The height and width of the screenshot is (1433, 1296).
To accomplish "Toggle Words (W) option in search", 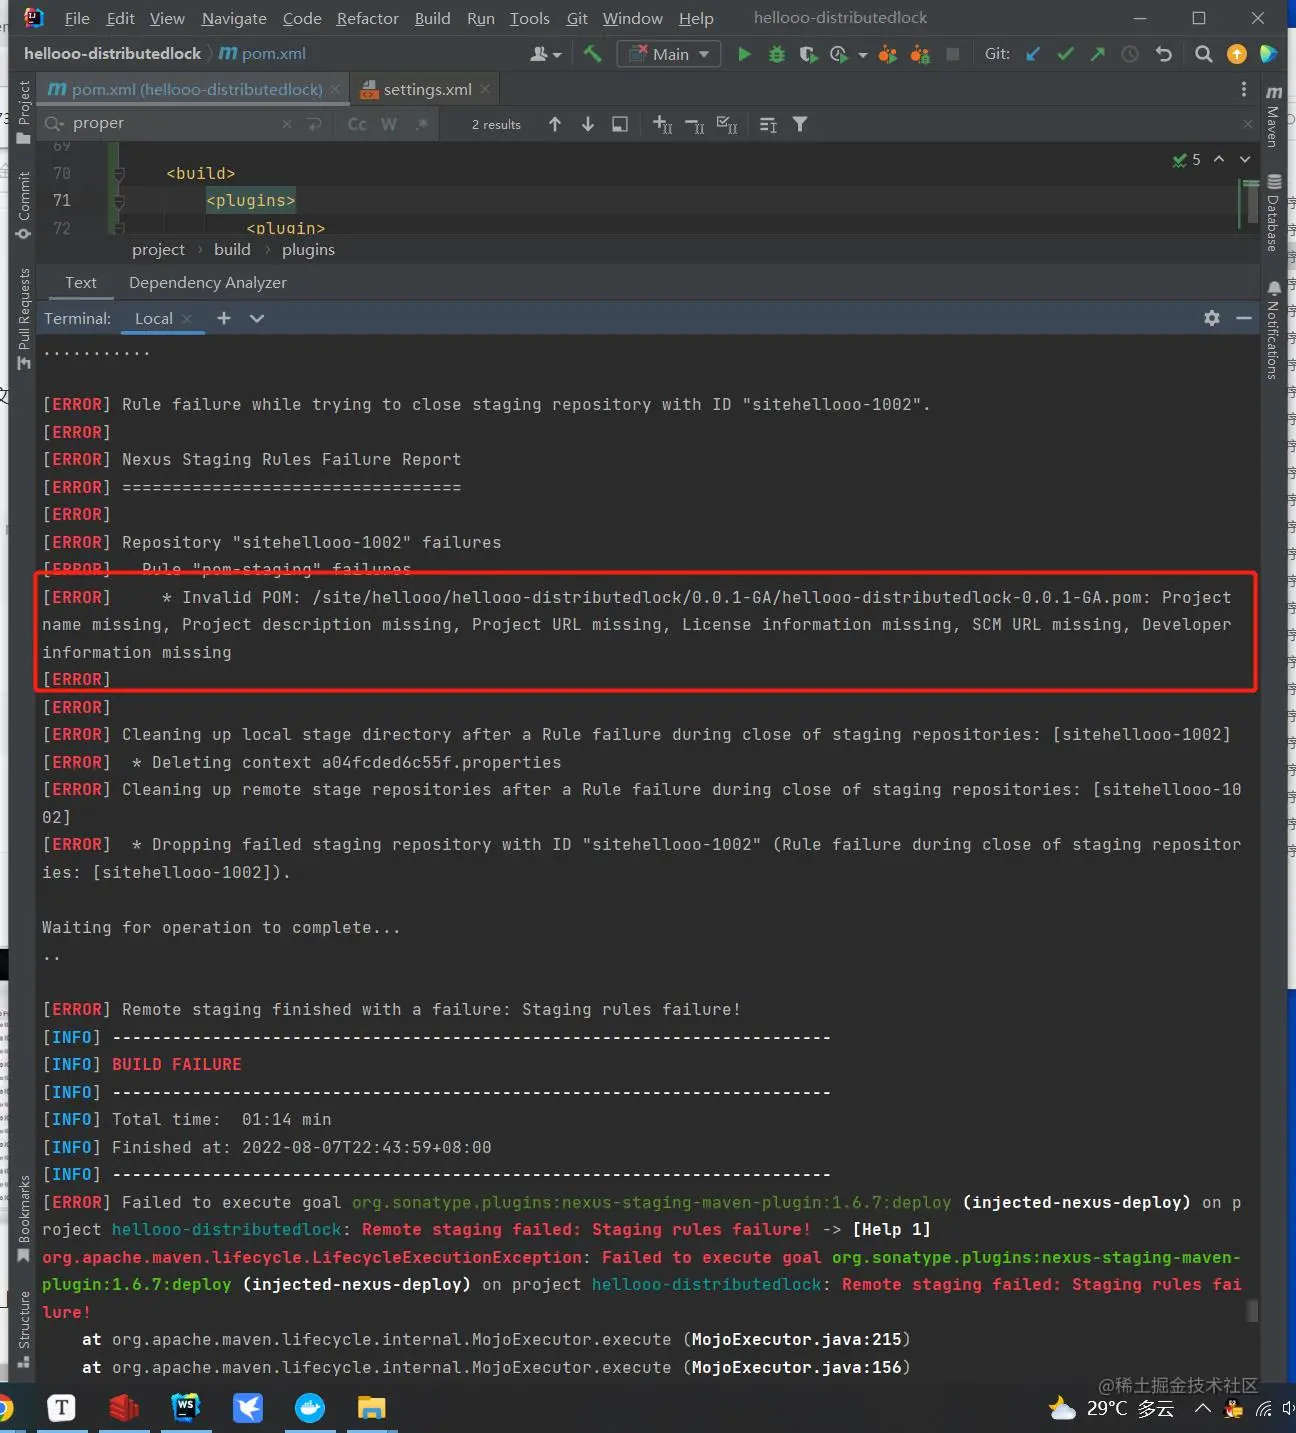I will click(x=389, y=124).
